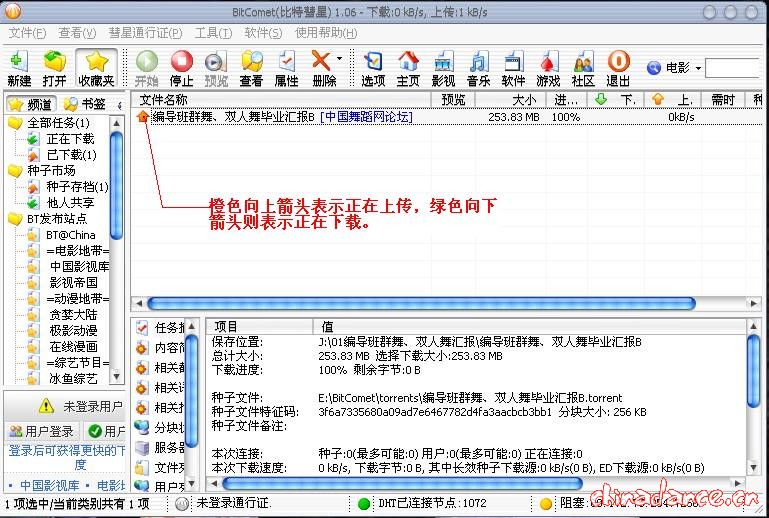Screen dimensions: 769x518
Task: Click the yellow 阻塞 status indicator
Action: point(545,504)
